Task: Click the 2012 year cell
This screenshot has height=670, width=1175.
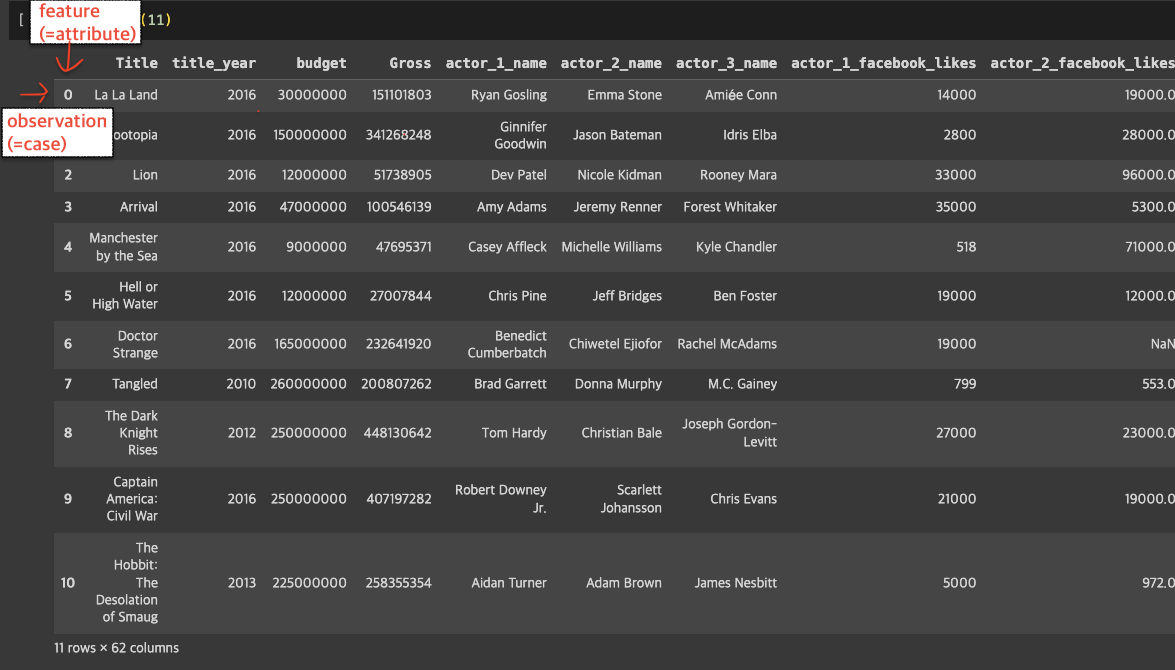Action: pyautogui.click(x=241, y=432)
